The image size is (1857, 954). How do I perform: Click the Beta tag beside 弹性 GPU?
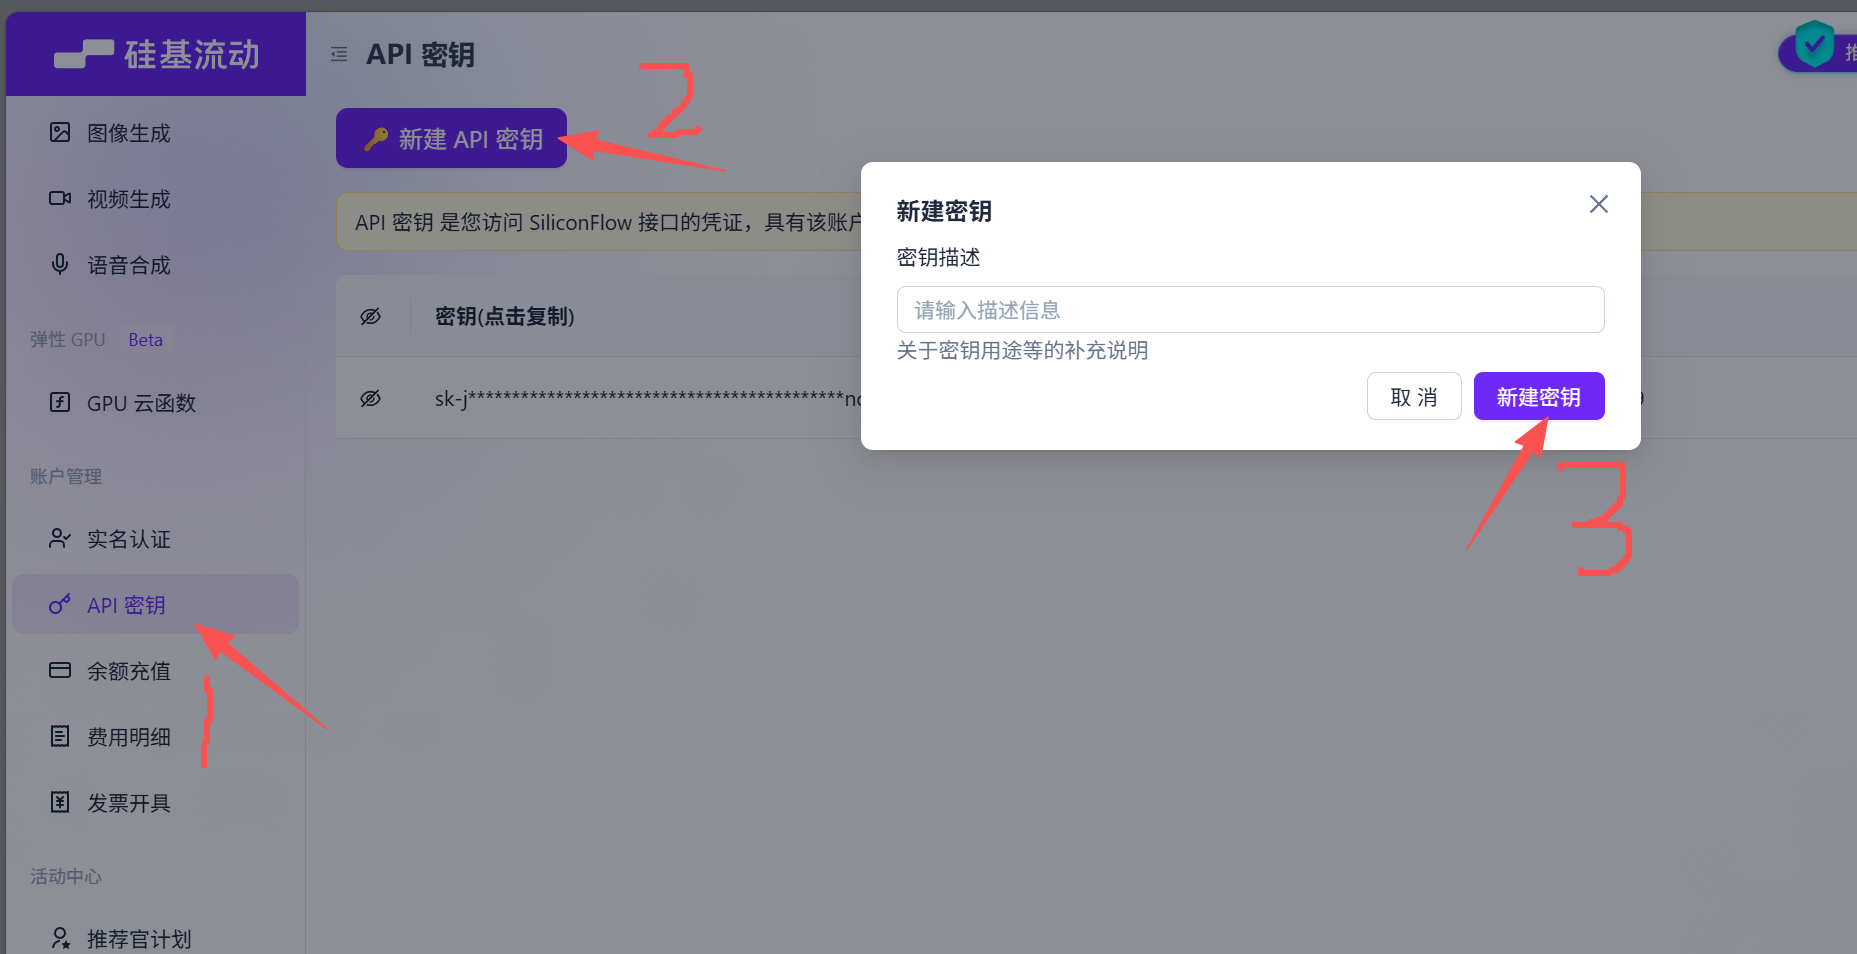point(145,340)
